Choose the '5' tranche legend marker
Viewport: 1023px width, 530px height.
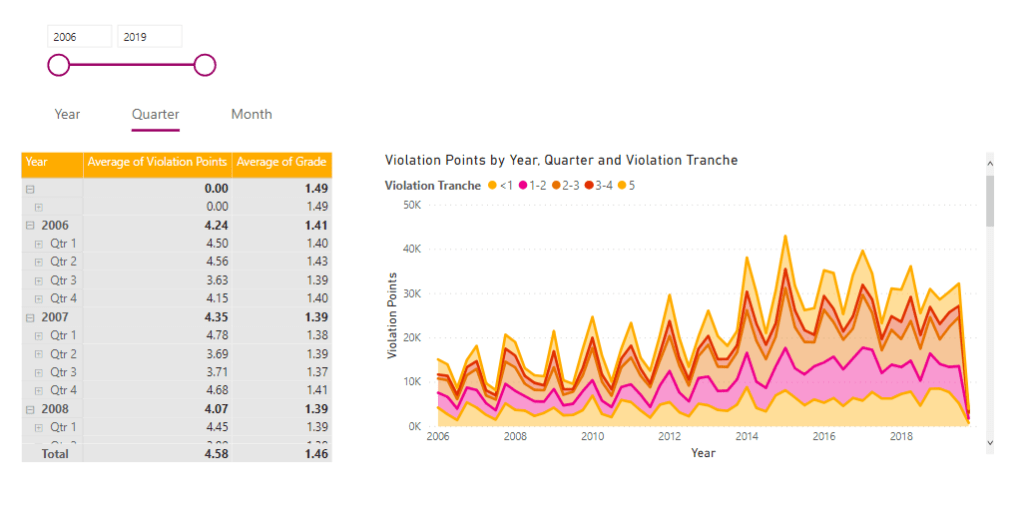pos(623,186)
